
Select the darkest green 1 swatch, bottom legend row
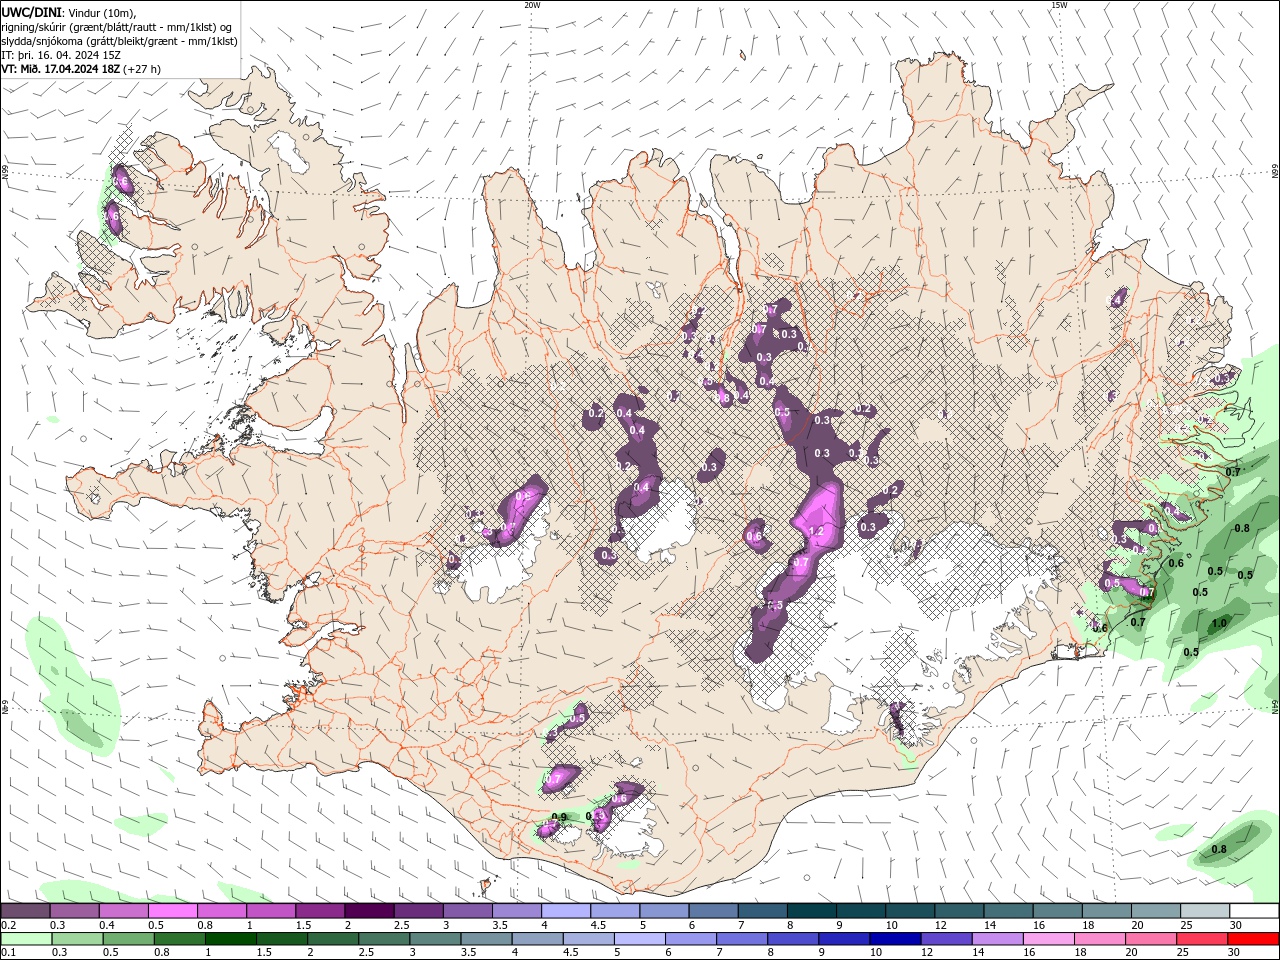coord(230,939)
